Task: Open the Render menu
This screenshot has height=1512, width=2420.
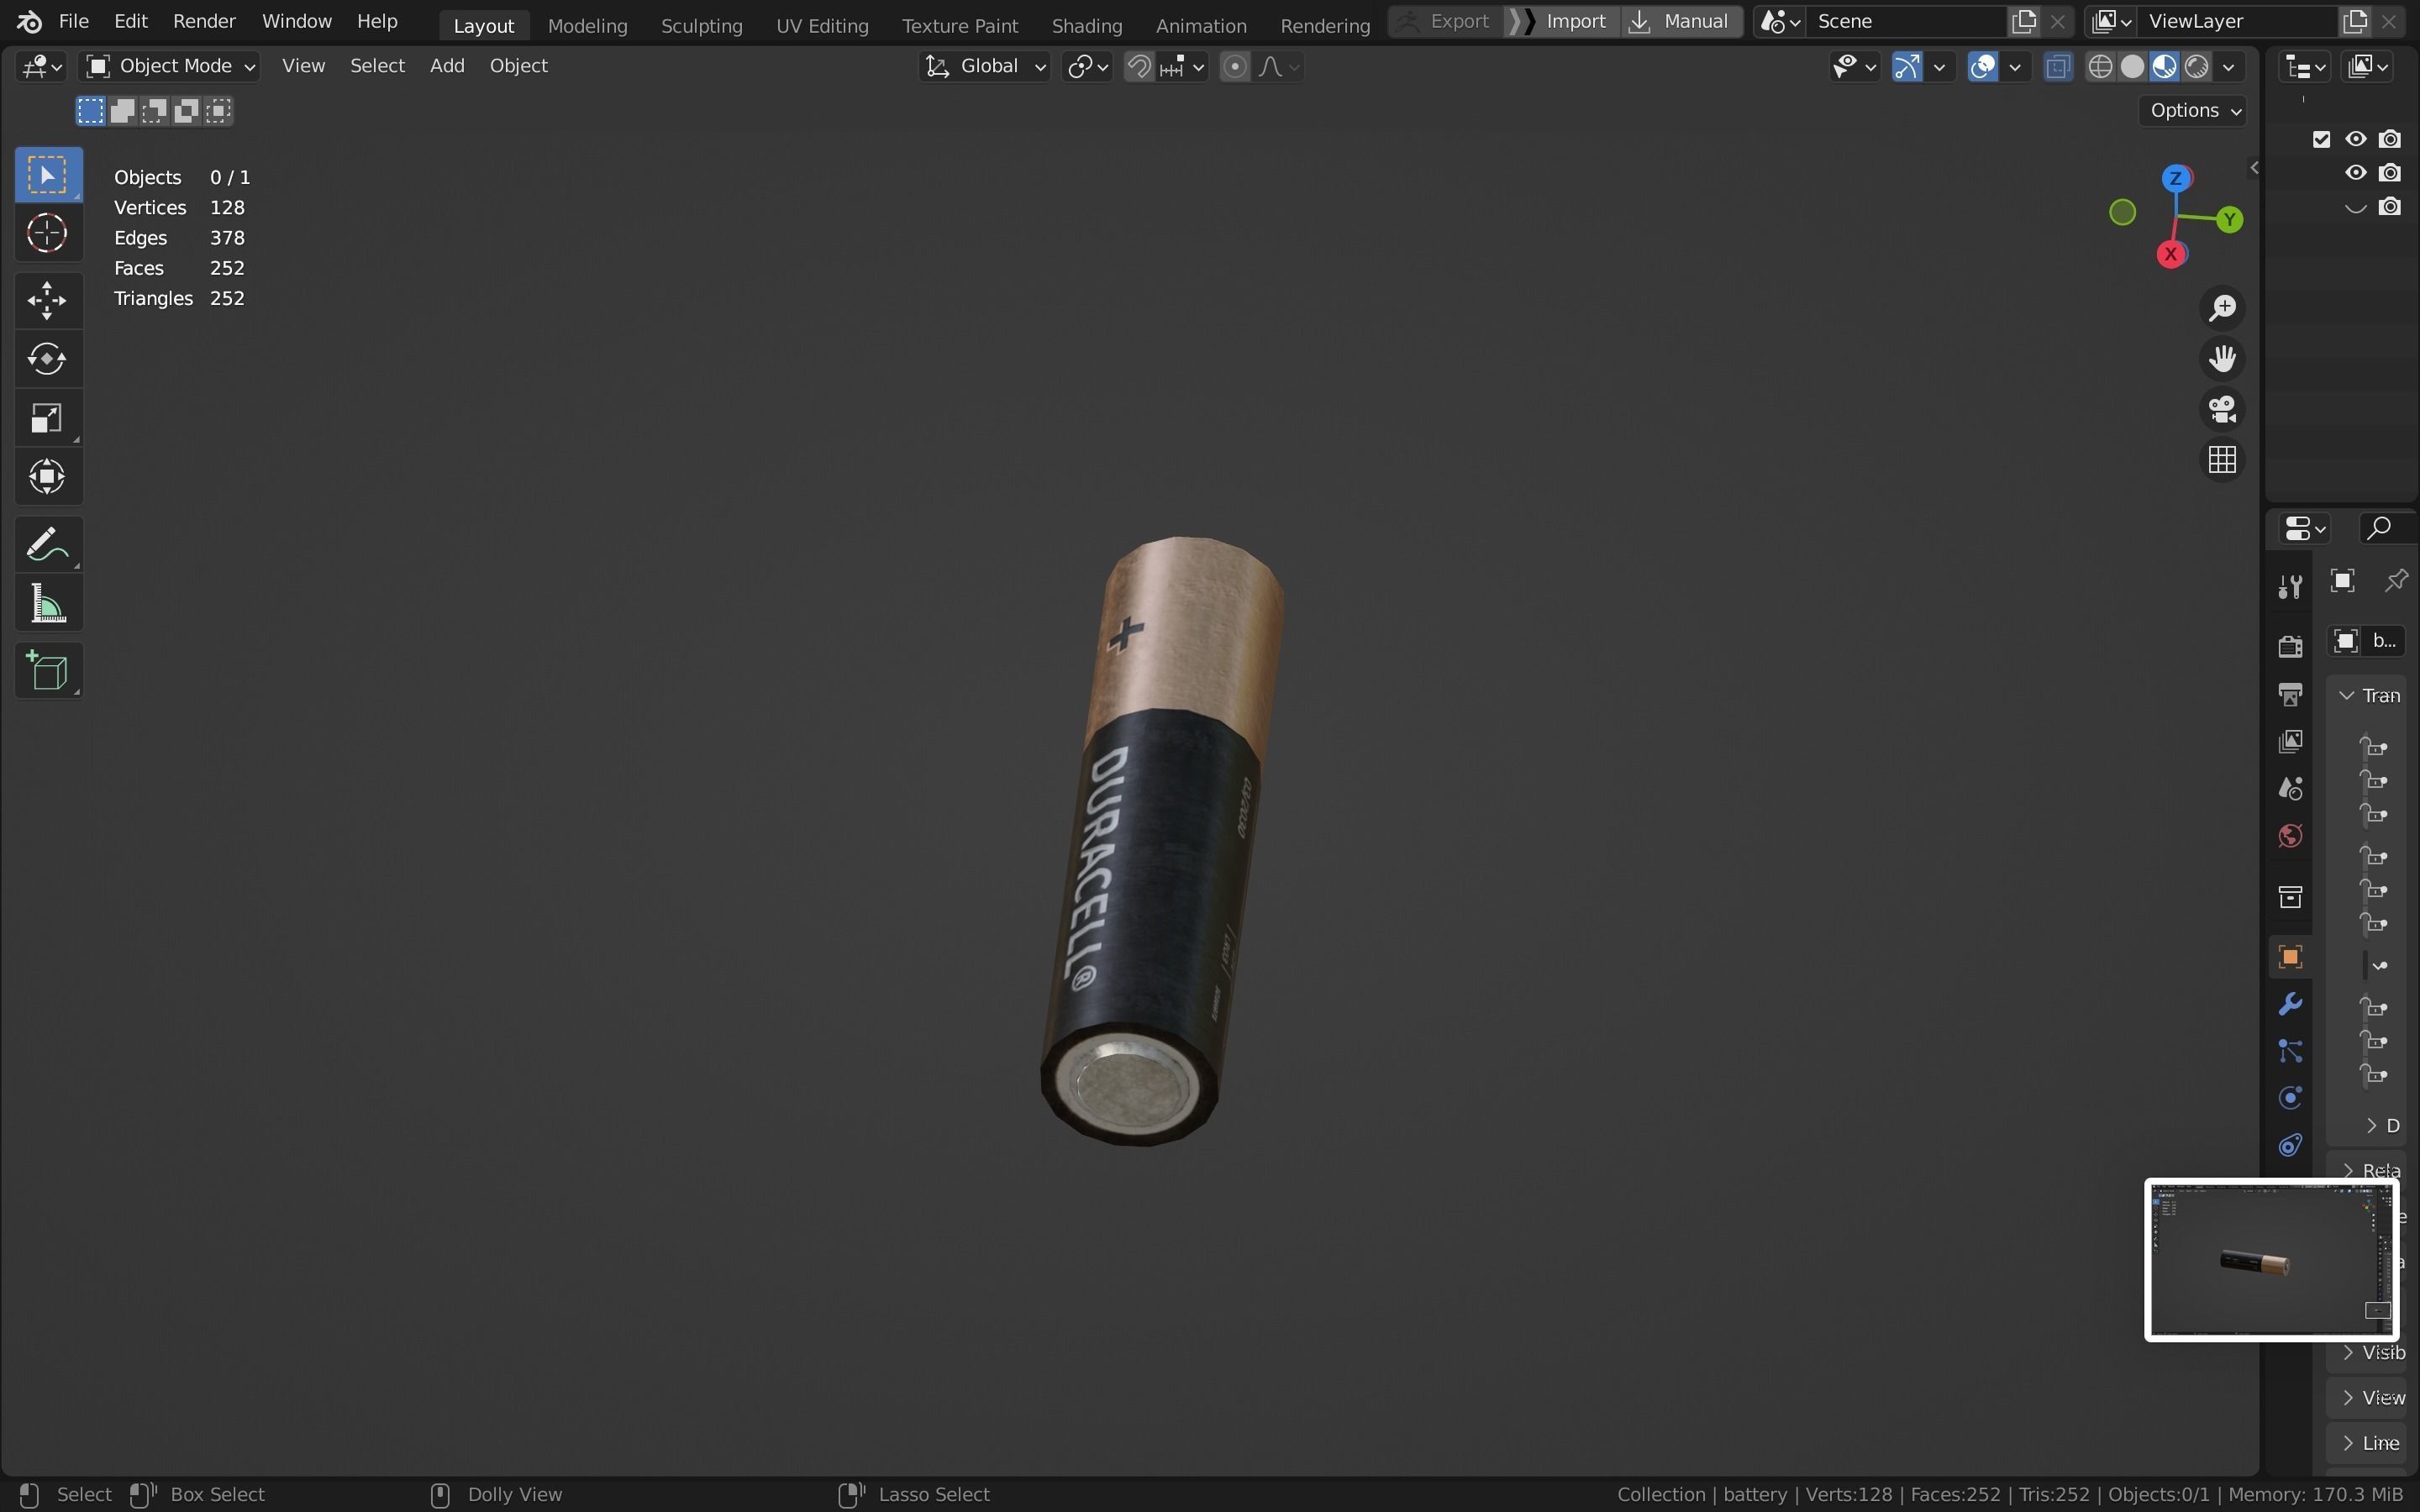Action: click(x=204, y=21)
